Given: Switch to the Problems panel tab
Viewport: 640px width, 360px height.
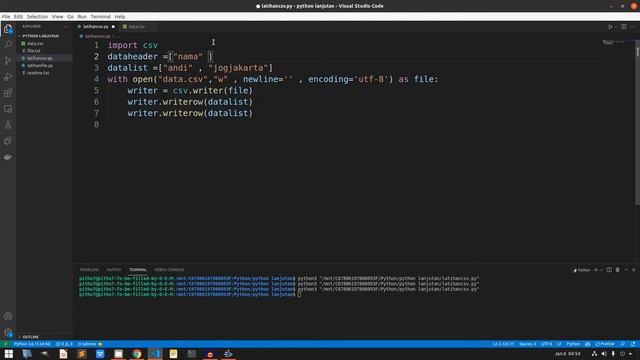Looking at the screenshot, I should point(89,270).
